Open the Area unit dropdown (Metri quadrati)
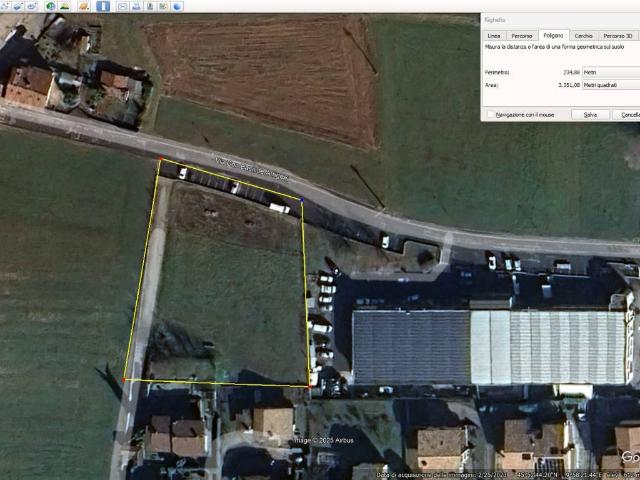The width and height of the screenshot is (640, 480). click(610, 85)
